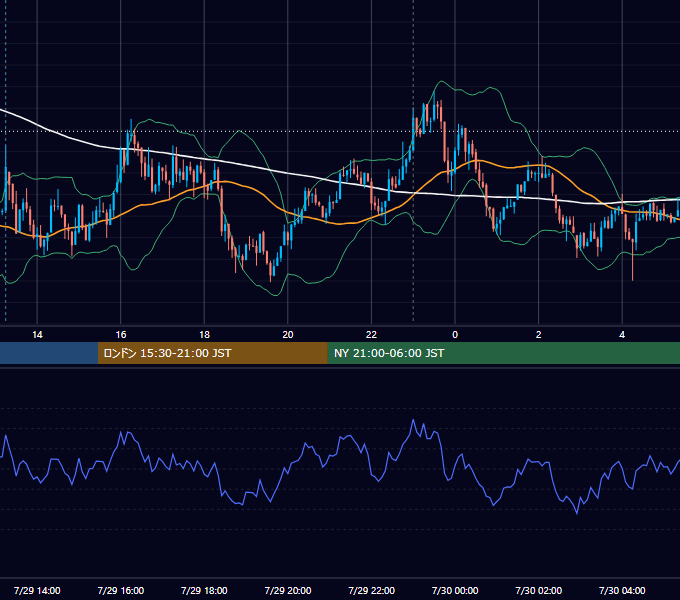The width and height of the screenshot is (680, 600).
Task: Click the hour label 2 on the upper axis
Action: click(x=538, y=335)
